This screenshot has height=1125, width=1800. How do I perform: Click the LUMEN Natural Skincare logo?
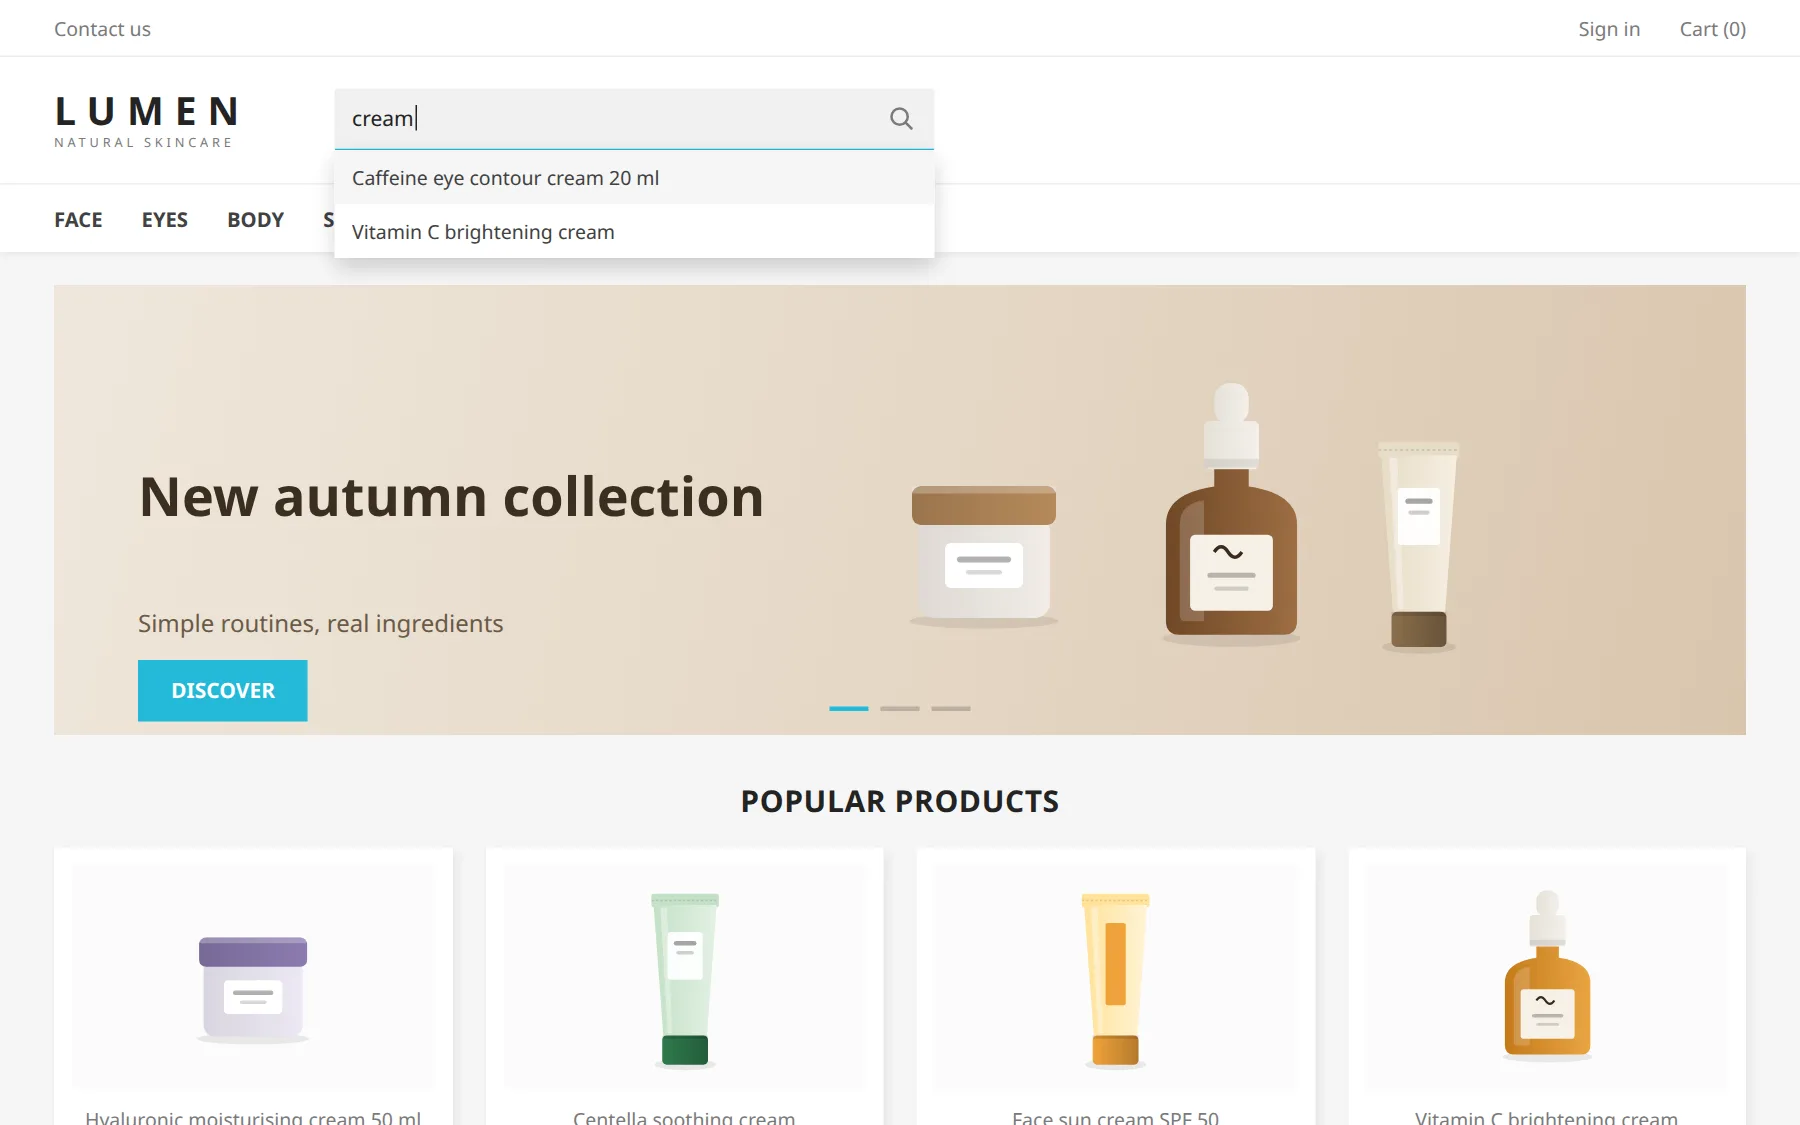click(146, 121)
